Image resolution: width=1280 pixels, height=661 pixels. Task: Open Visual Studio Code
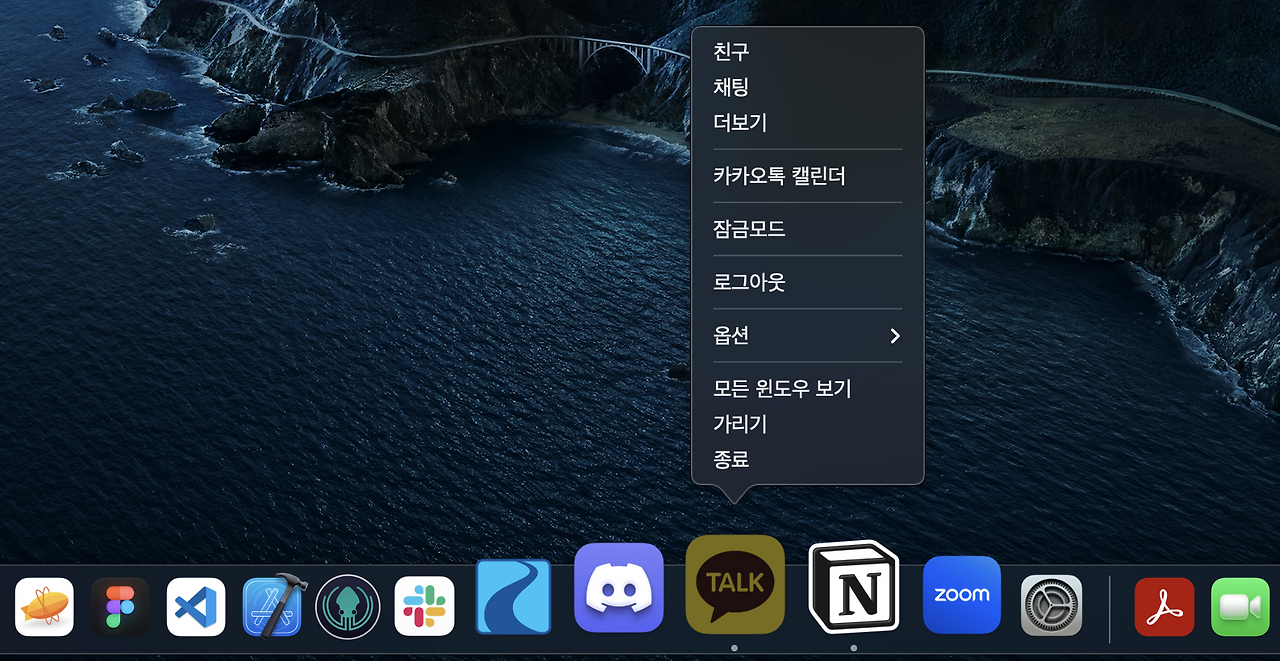click(195, 607)
